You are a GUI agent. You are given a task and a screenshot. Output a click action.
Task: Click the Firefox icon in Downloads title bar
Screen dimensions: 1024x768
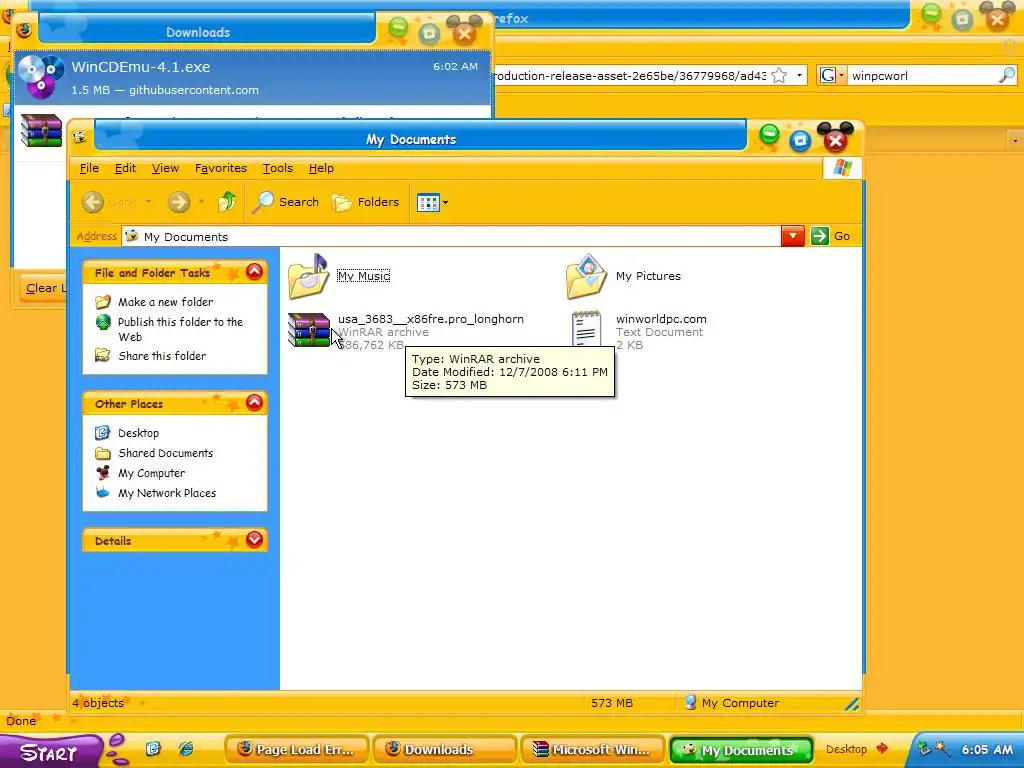24,30
